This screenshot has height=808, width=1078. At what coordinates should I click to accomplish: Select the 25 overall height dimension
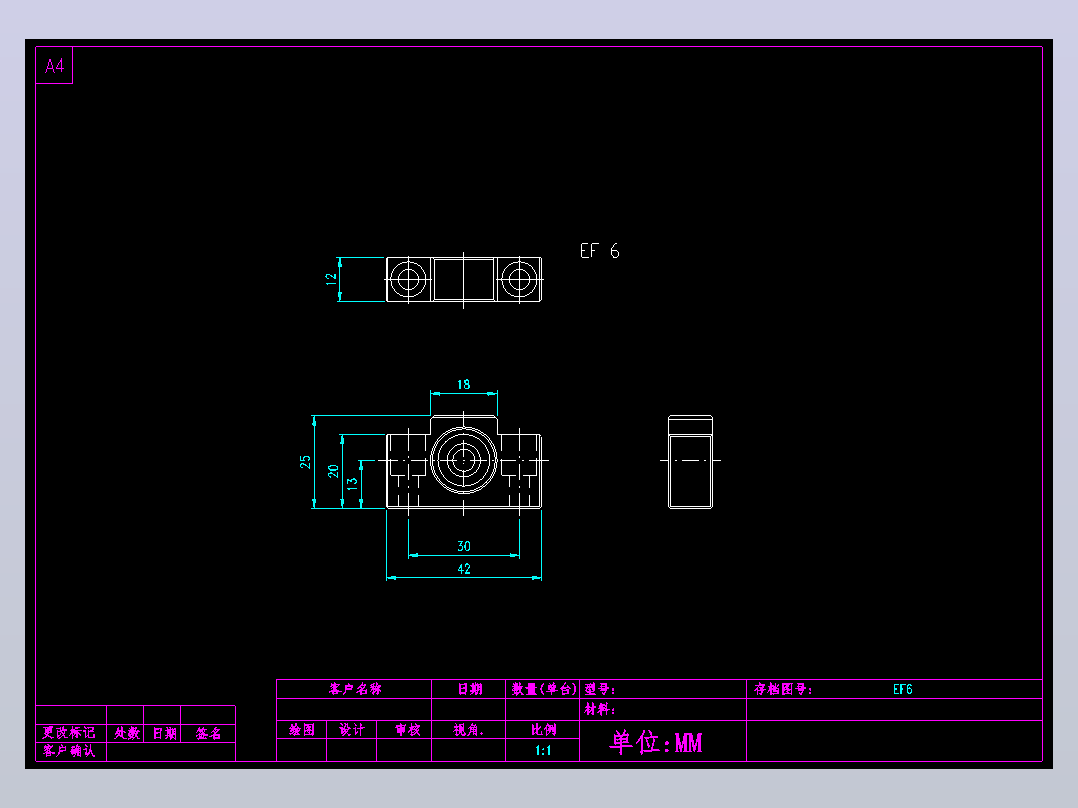point(305,462)
